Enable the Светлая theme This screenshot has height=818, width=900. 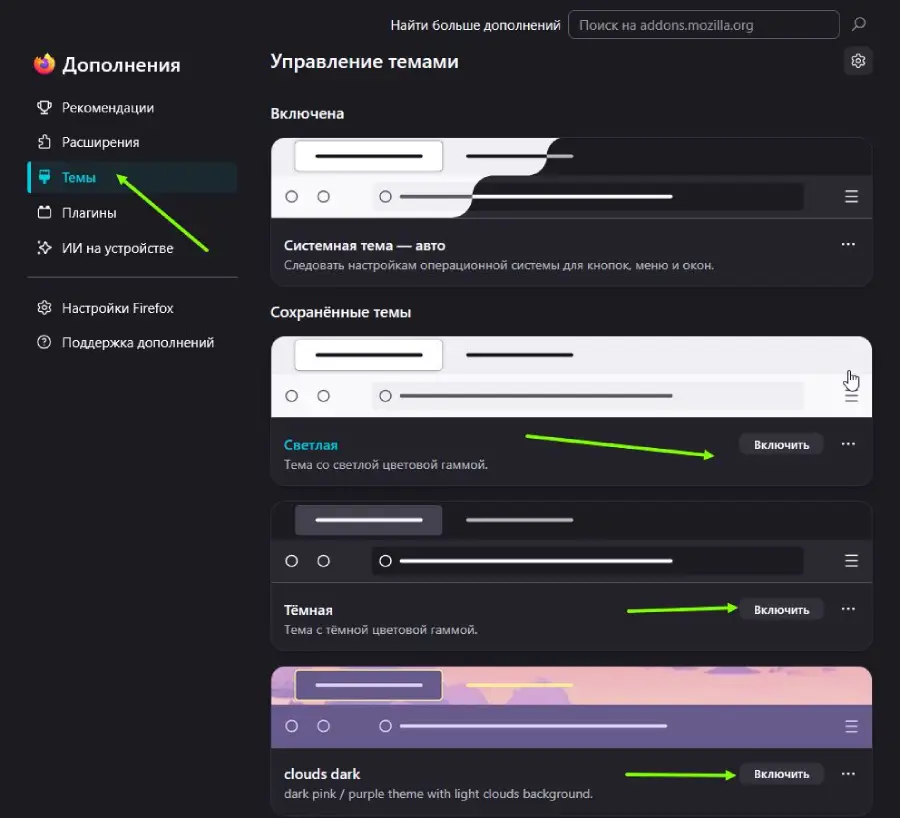(781, 445)
